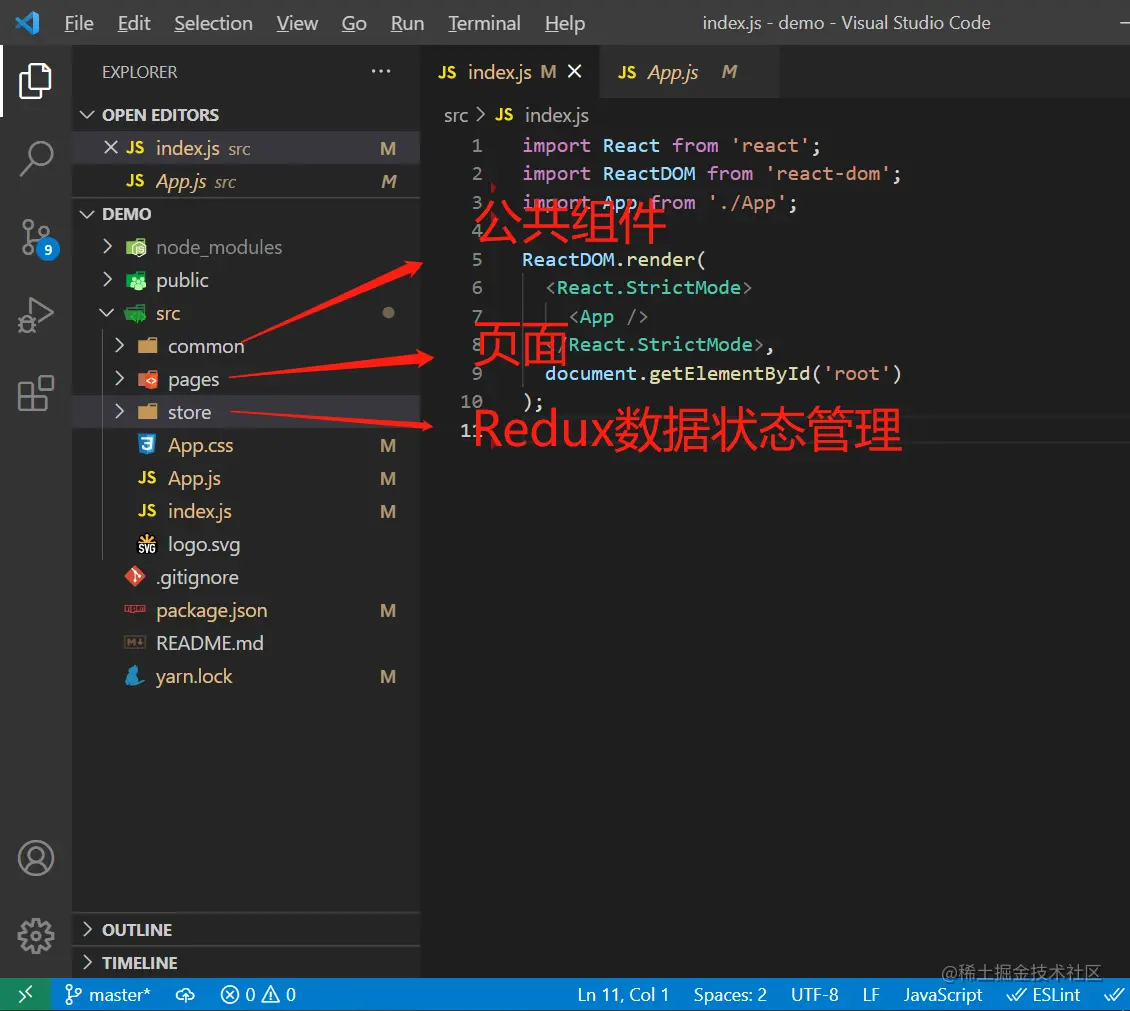Close index.js in Open Editors list
The image size is (1130, 1011).
(x=110, y=148)
